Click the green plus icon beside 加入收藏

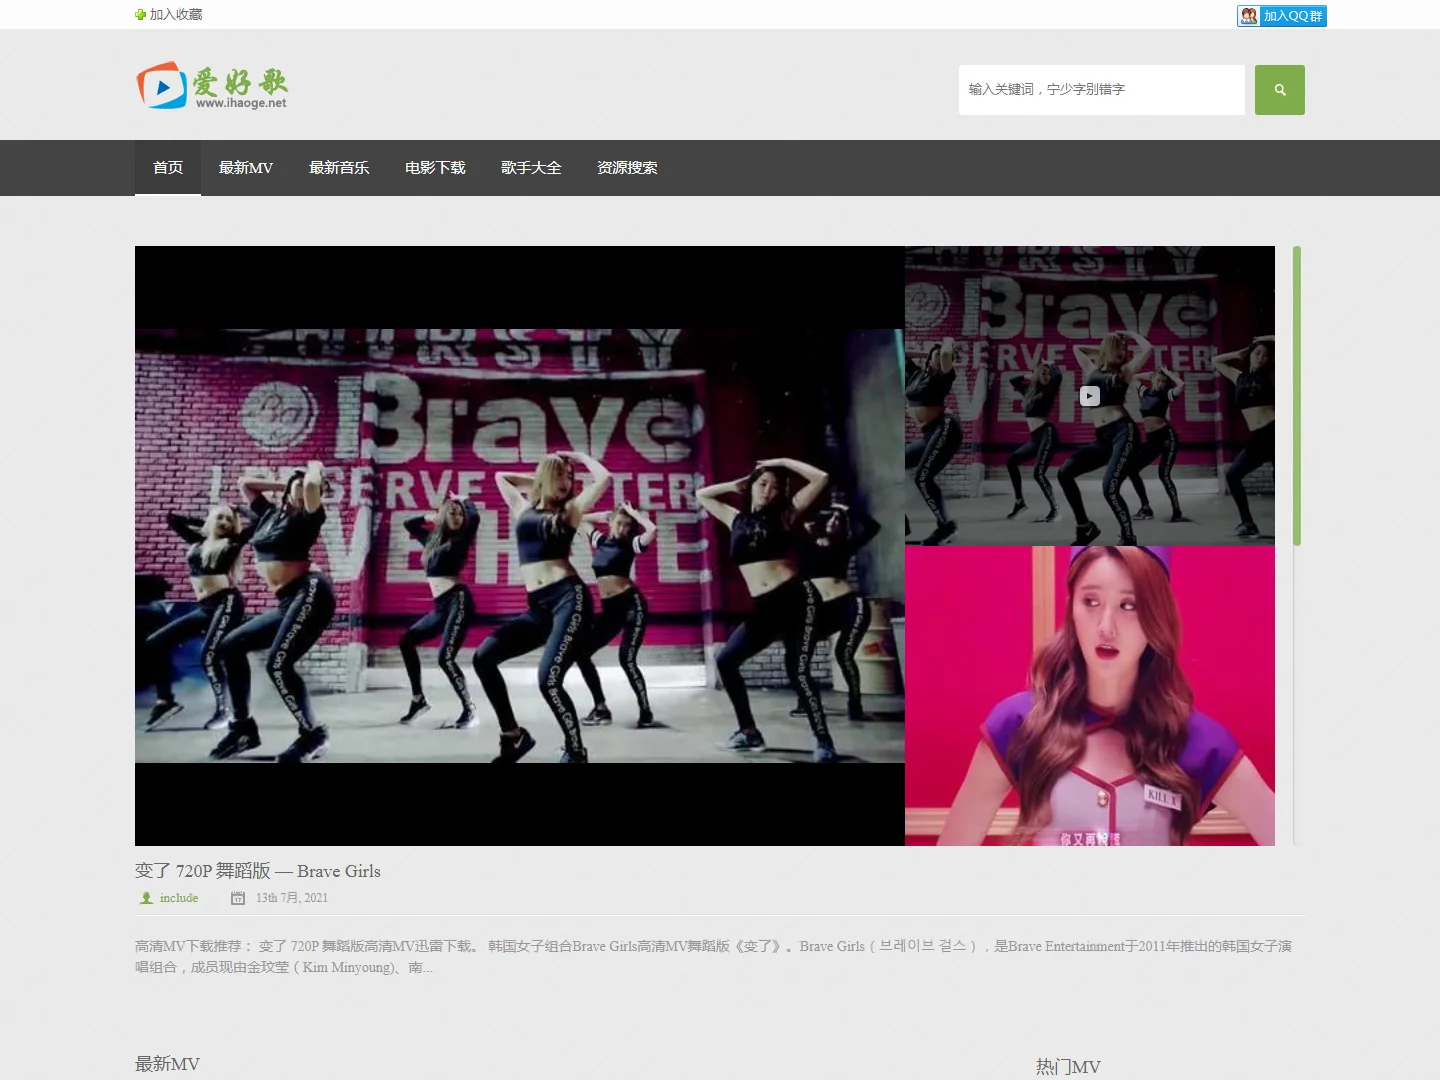[140, 15]
